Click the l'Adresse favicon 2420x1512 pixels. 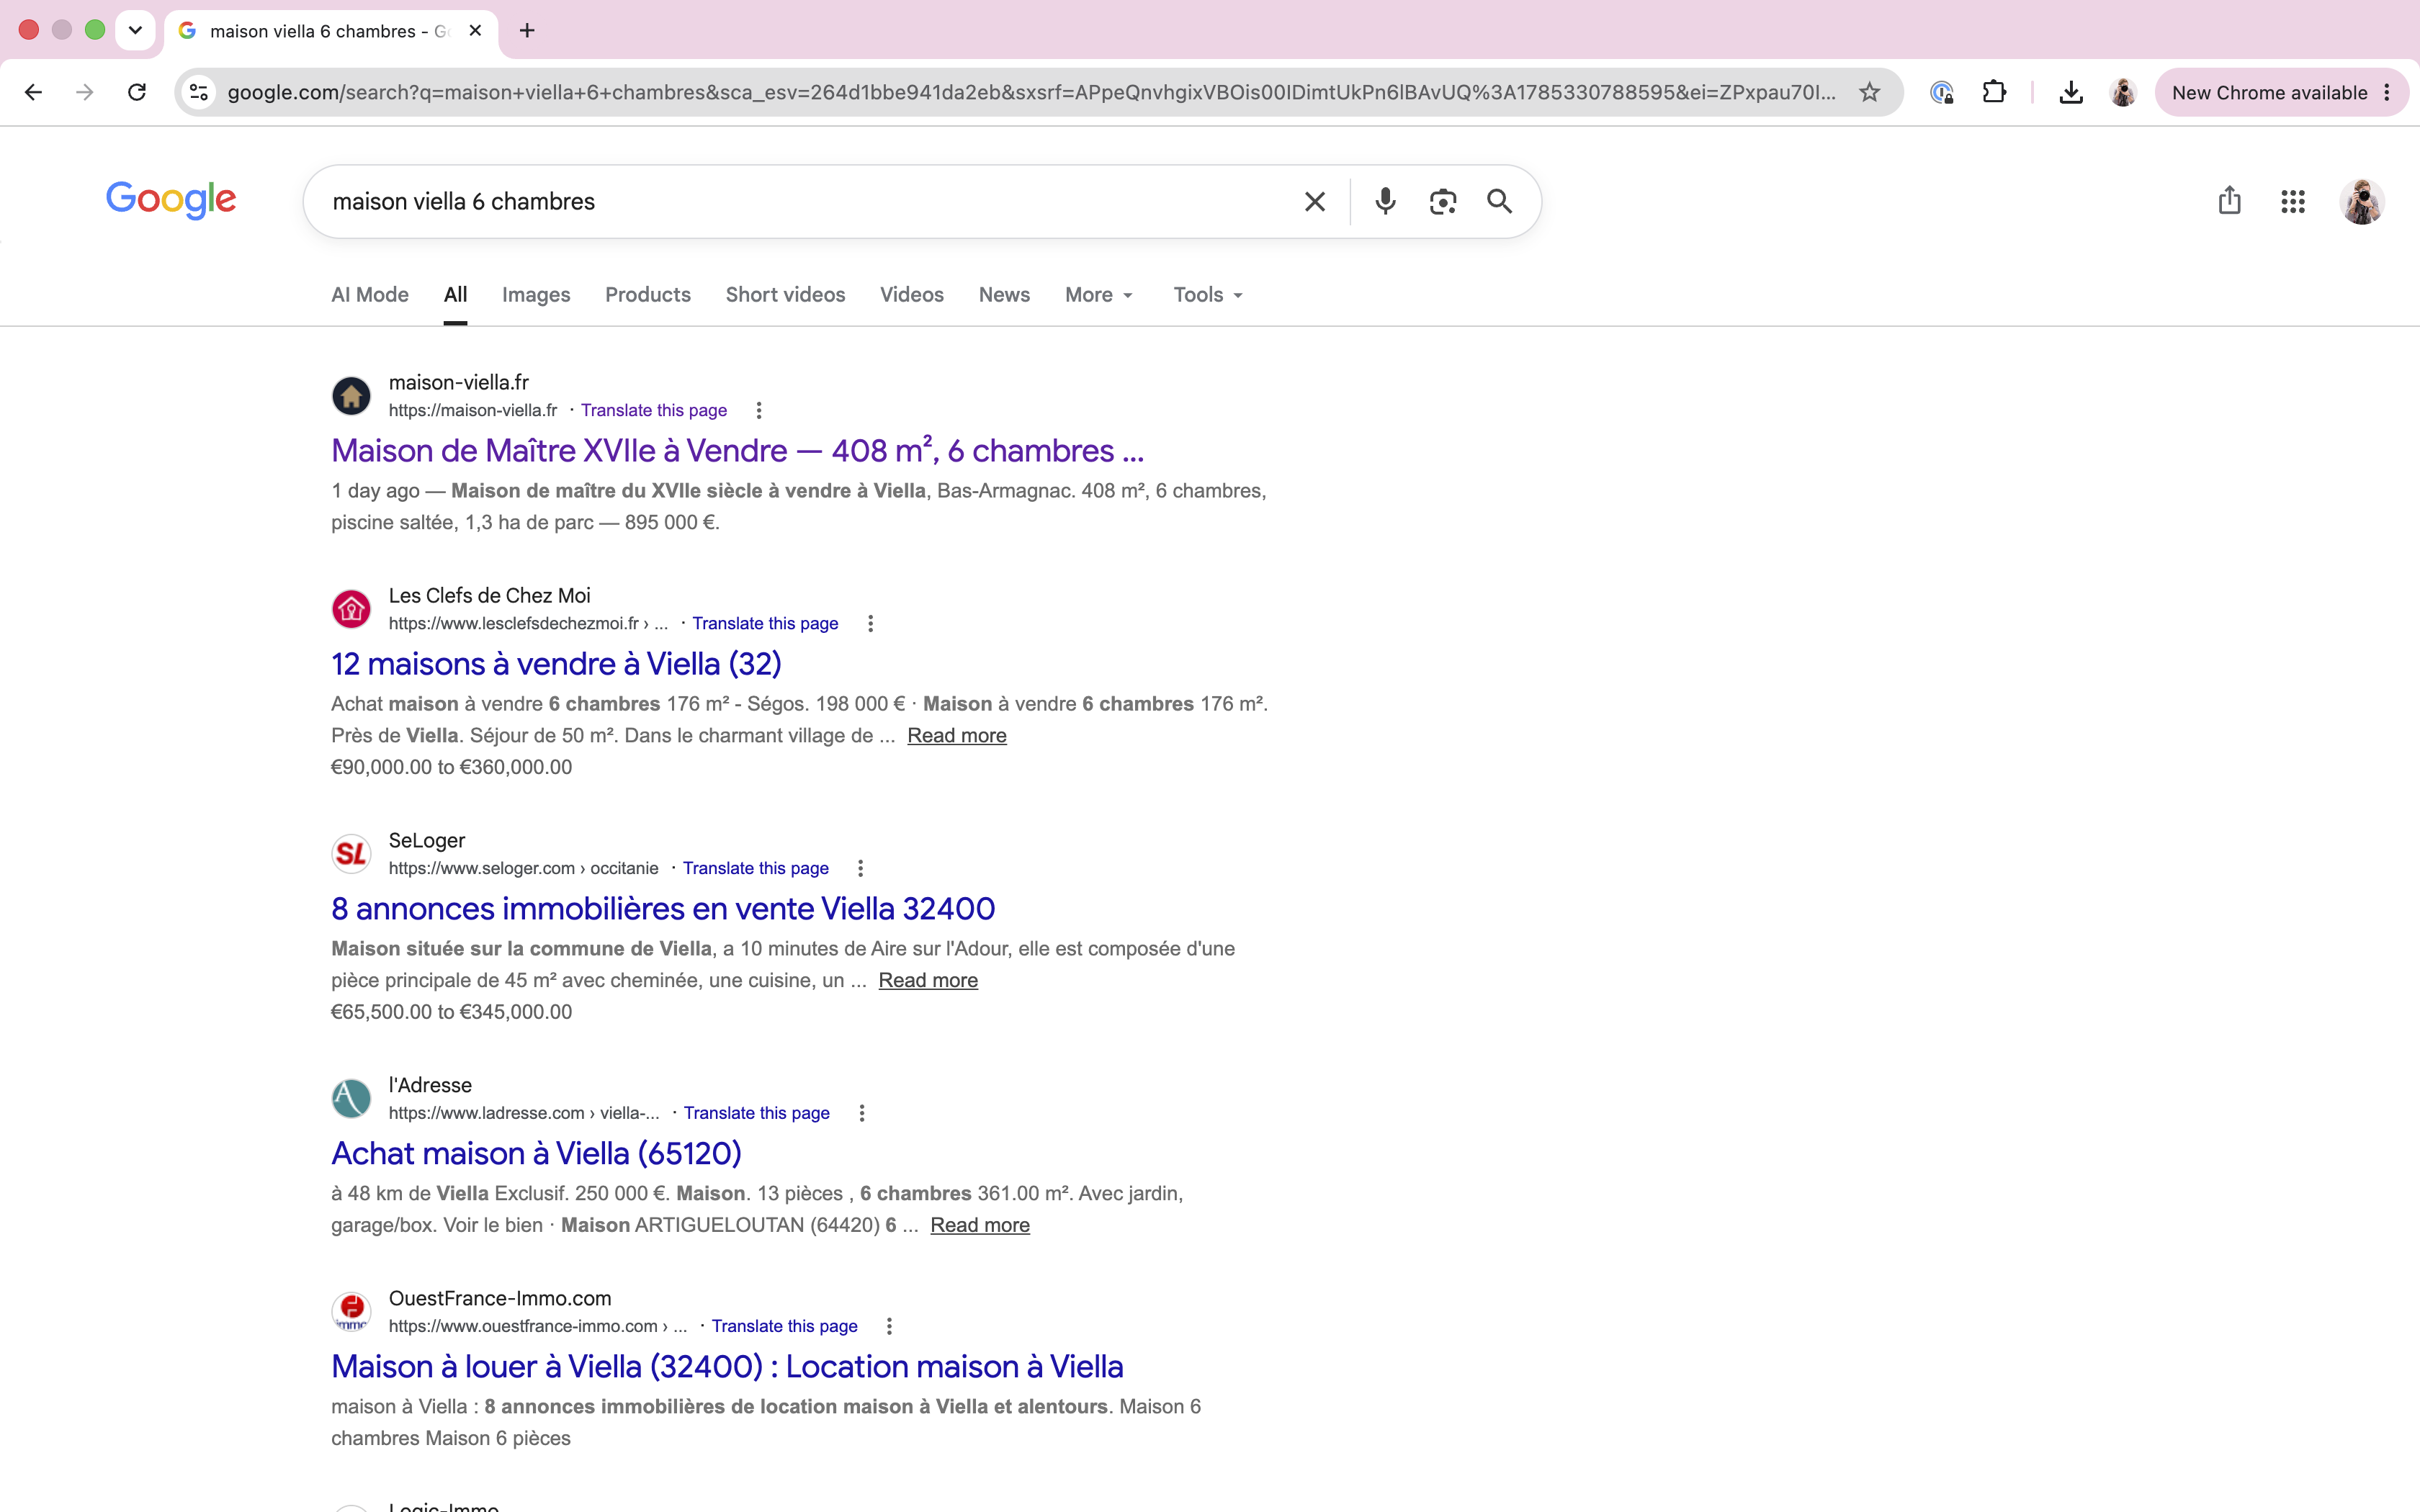351,1099
